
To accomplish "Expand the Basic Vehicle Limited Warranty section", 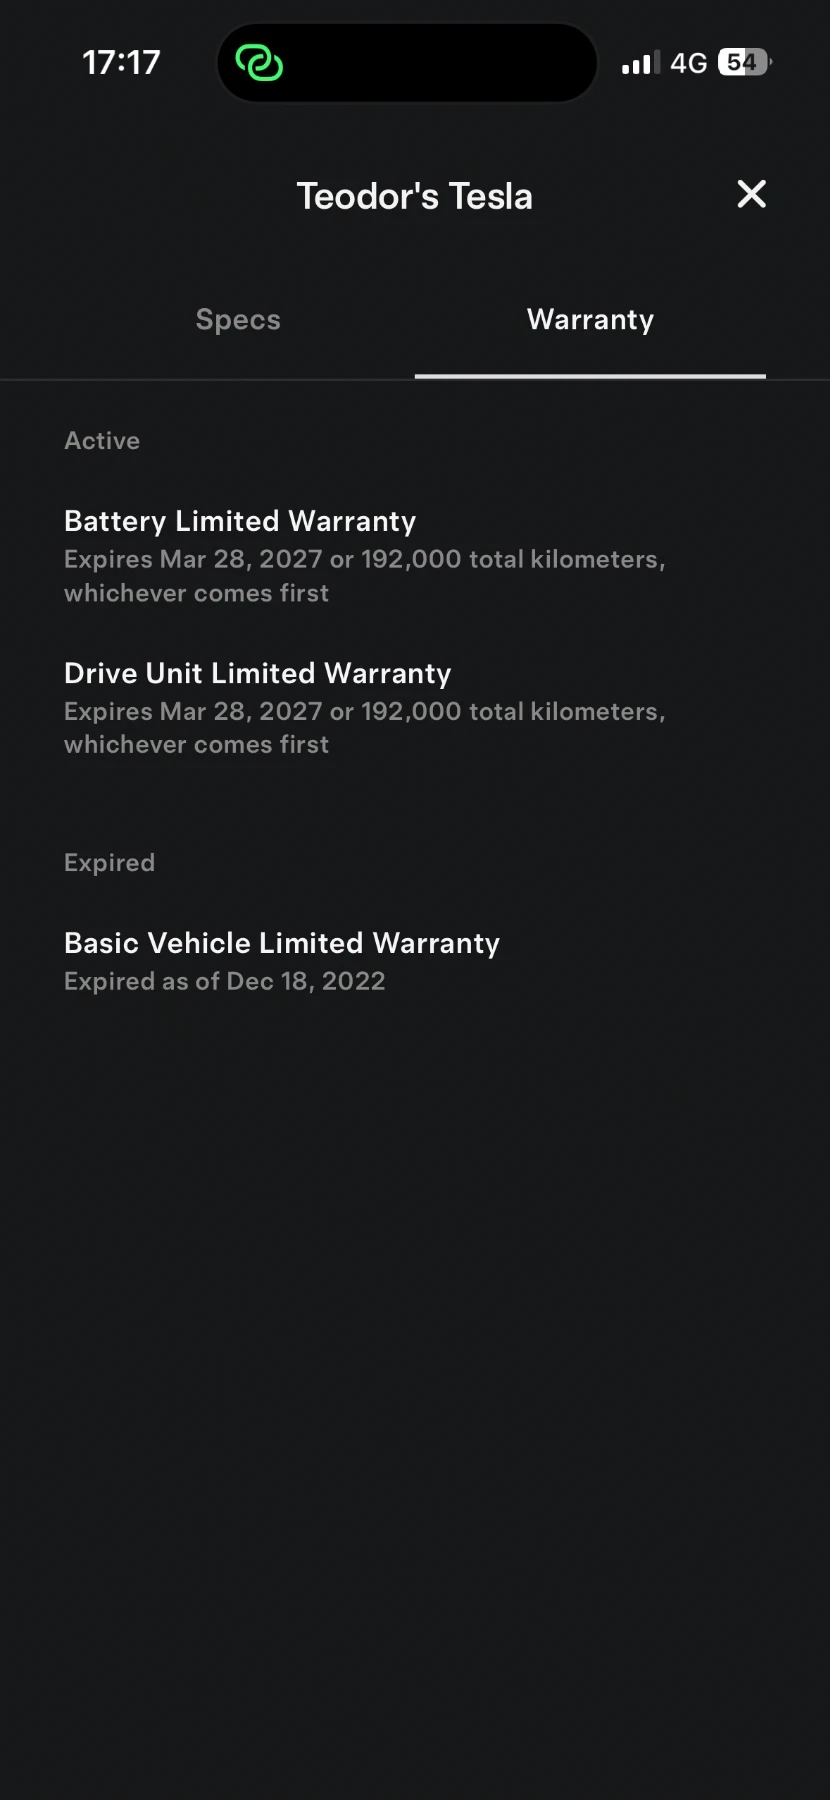I will [x=281, y=942].
